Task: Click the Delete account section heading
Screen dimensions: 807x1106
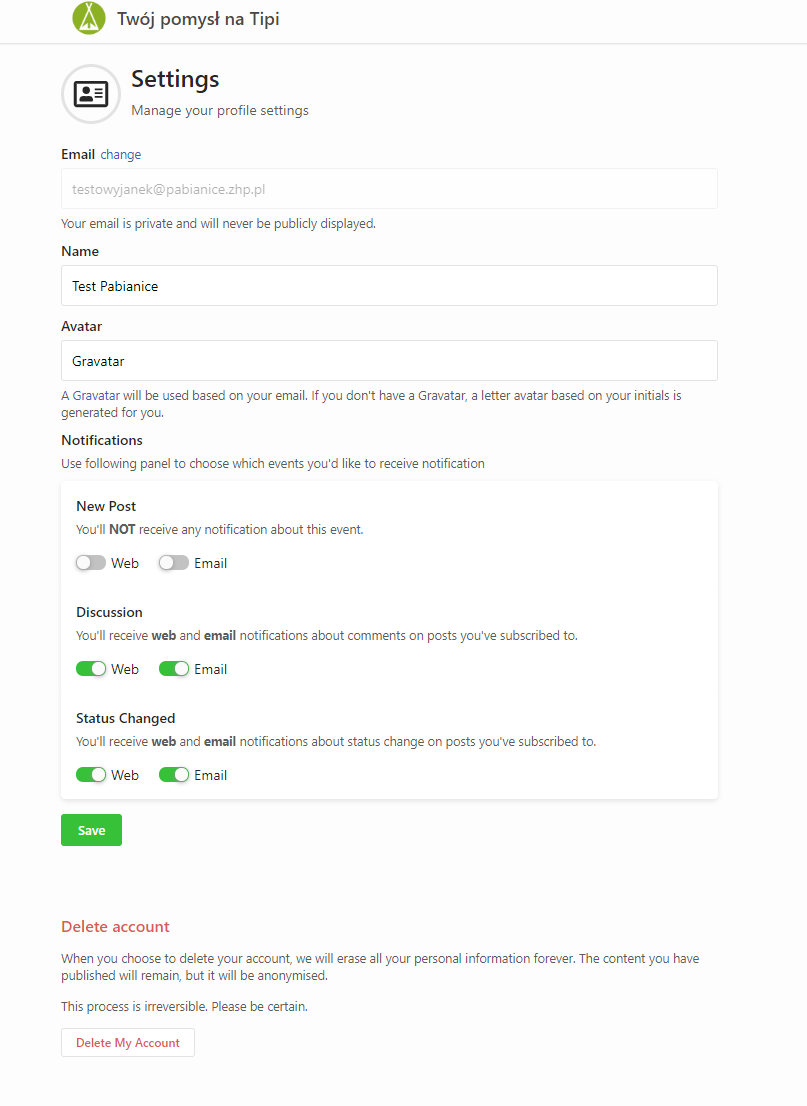Action: coord(115,927)
